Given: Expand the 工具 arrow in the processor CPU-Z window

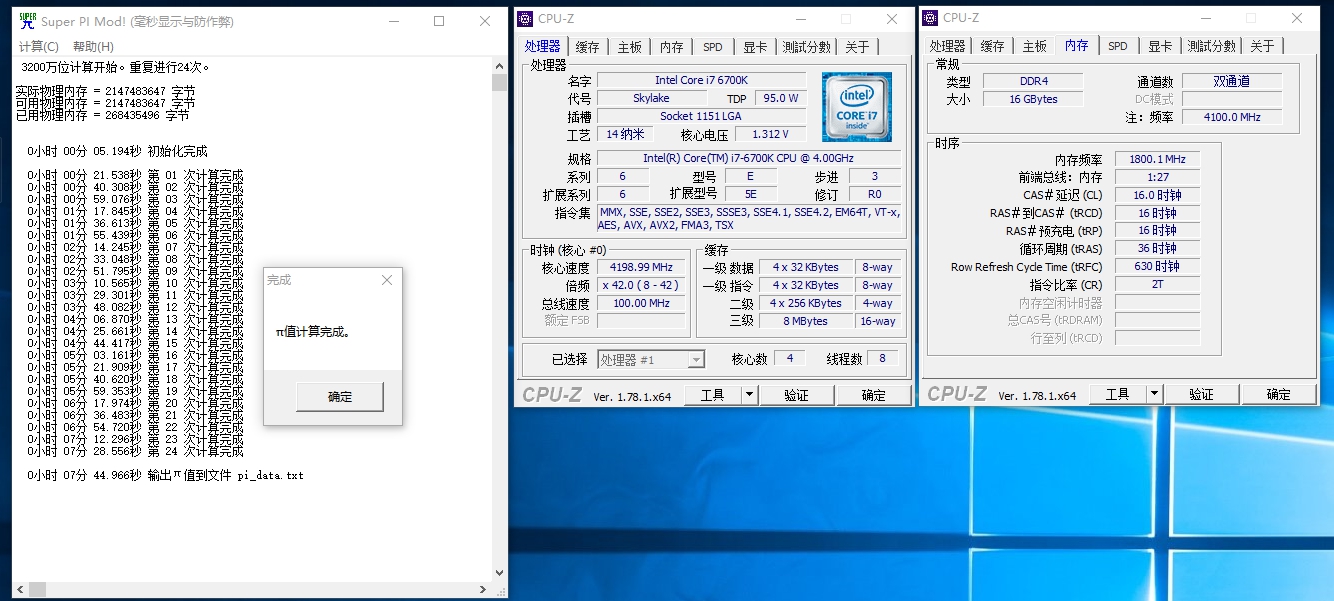Looking at the screenshot, I should tap(750, 395).
